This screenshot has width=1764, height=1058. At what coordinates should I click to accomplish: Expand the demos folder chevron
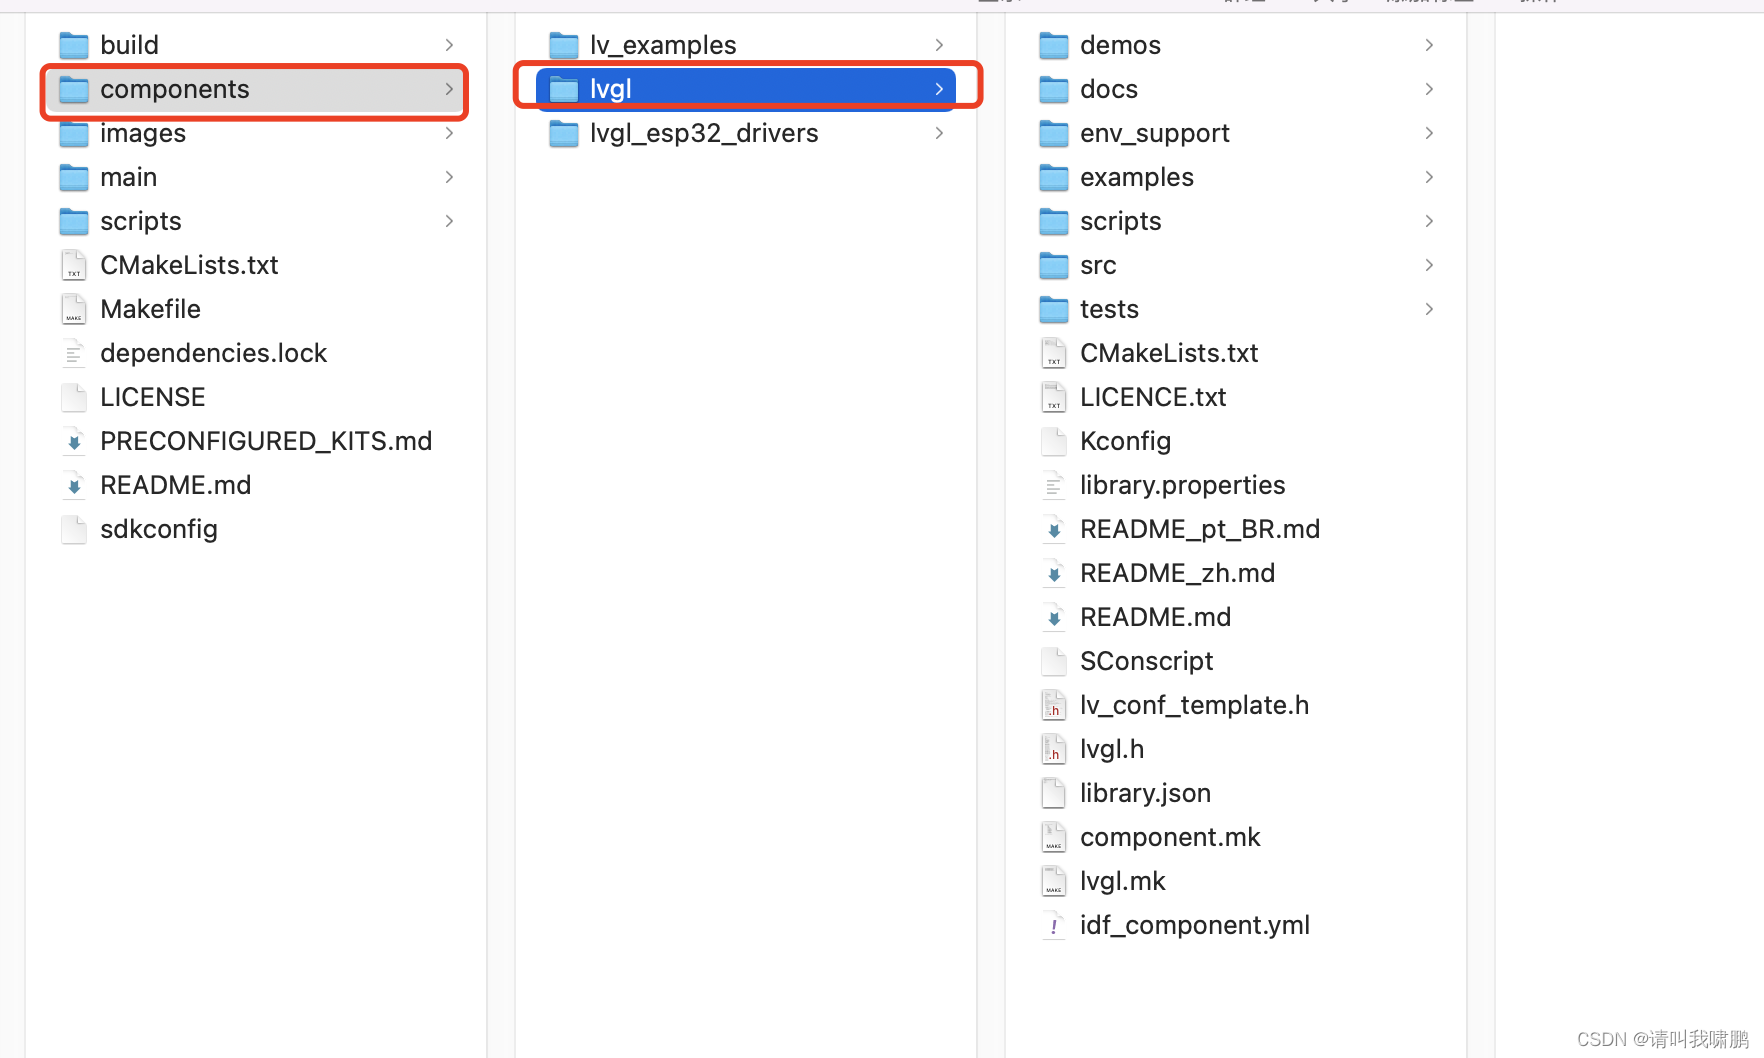tap(1429, 45)
